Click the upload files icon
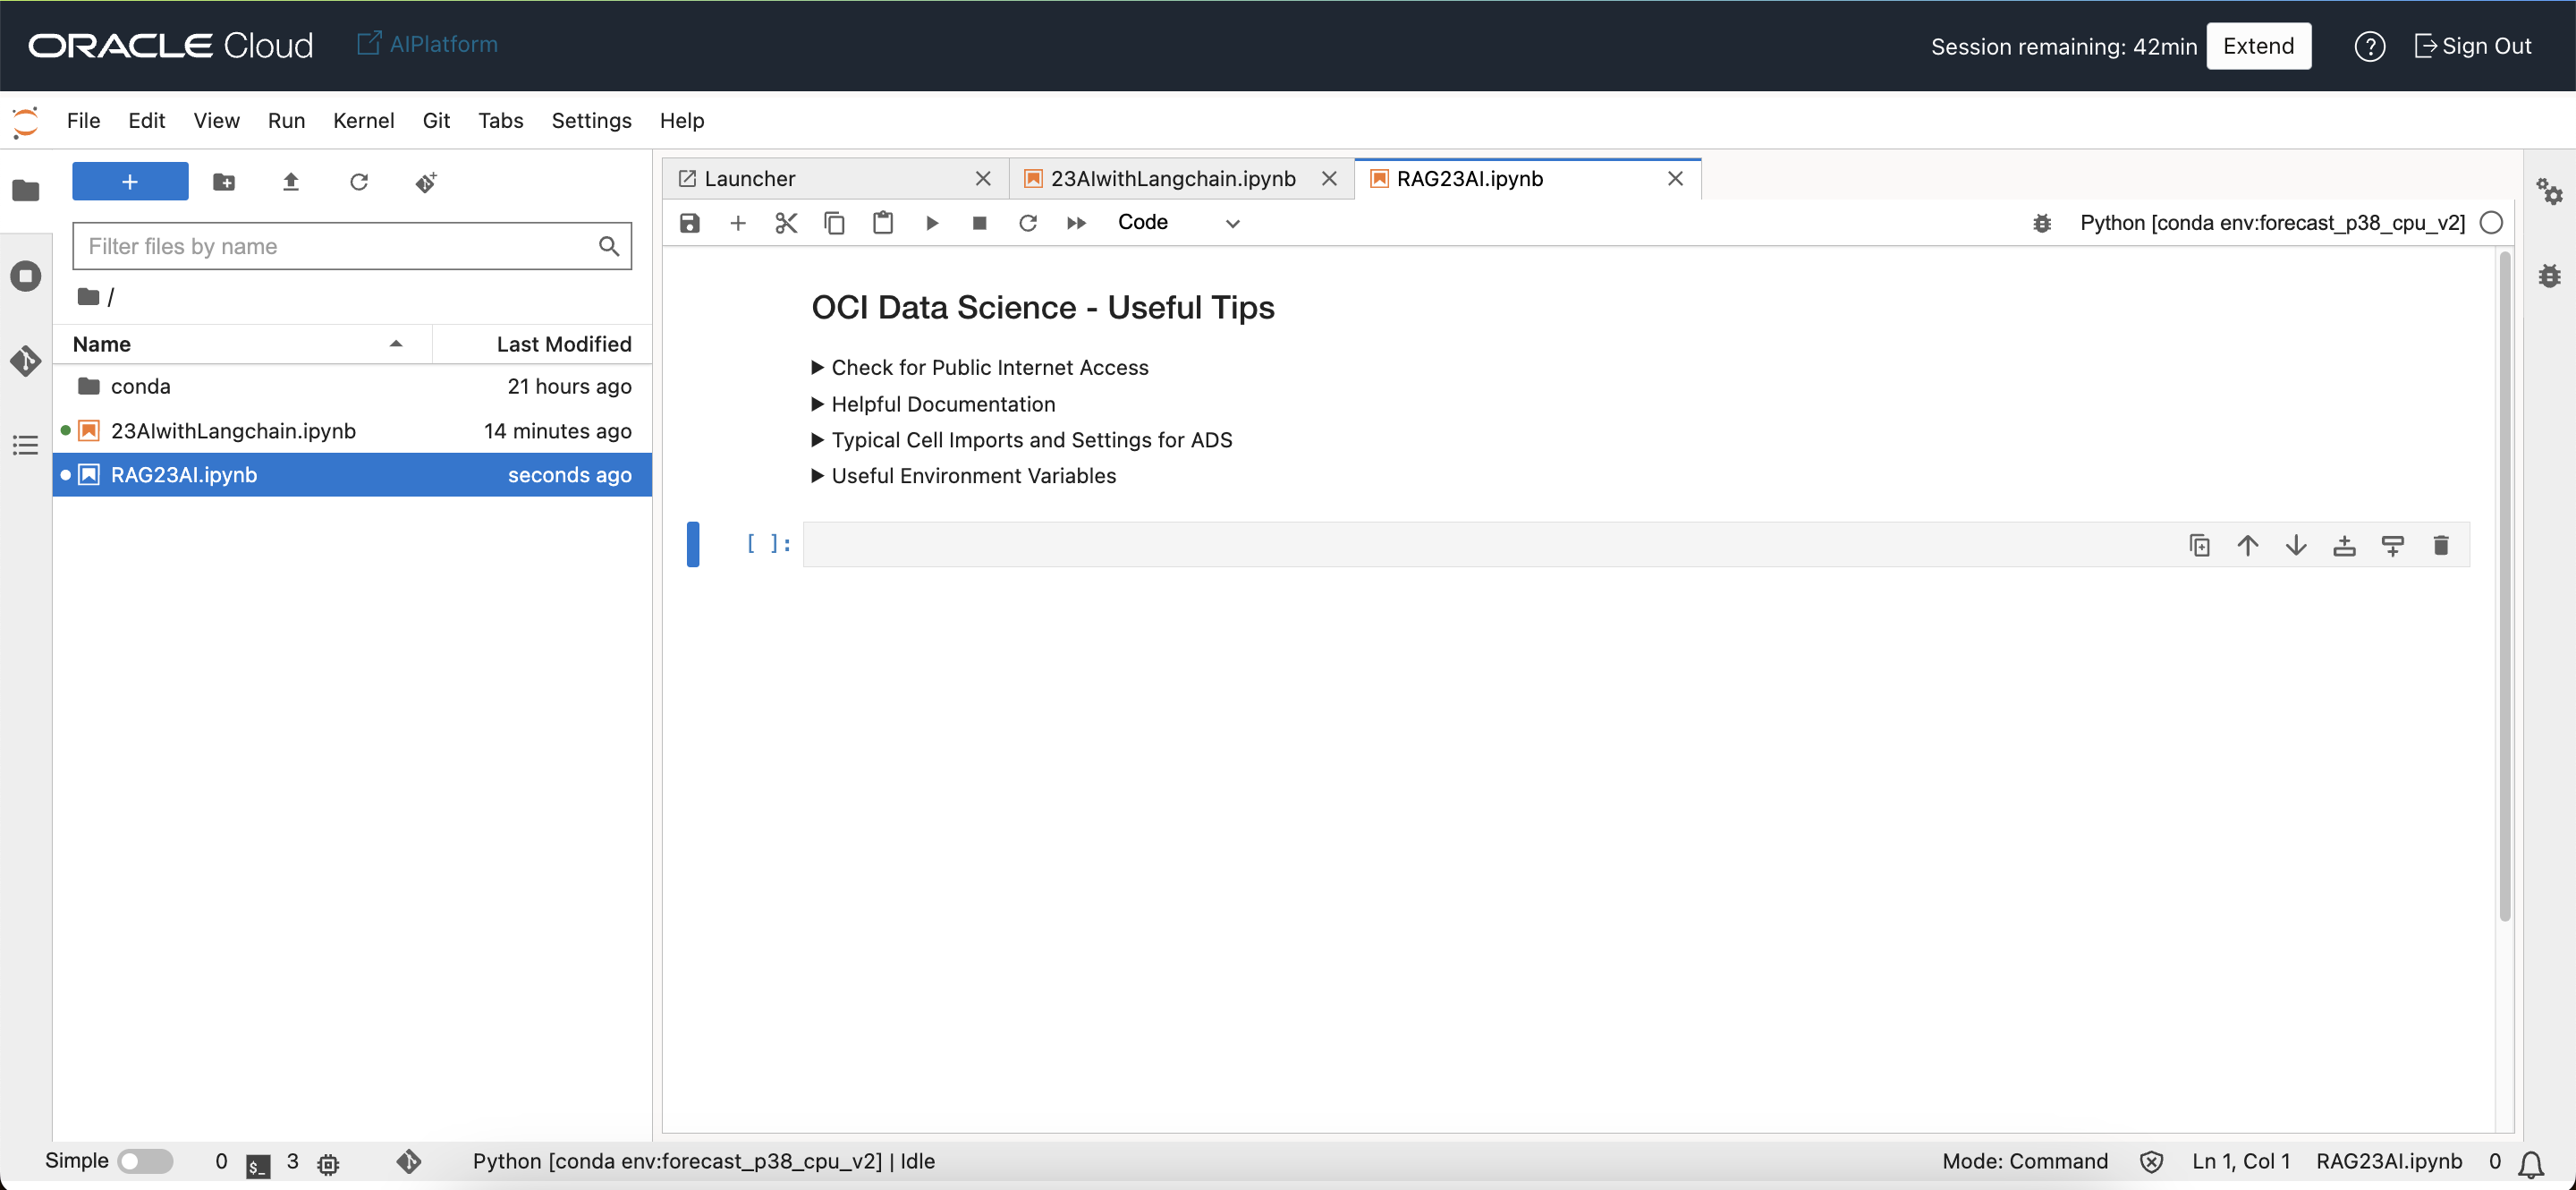 click(x=291, y=182)
